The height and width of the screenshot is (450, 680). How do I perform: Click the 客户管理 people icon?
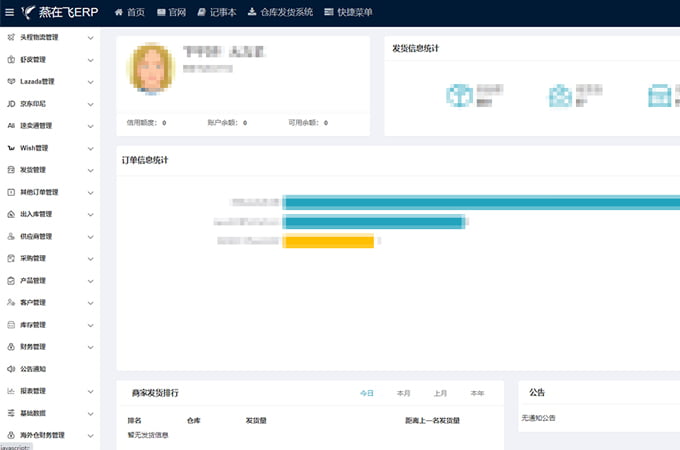pyautogui.click(x=11, y=302)
